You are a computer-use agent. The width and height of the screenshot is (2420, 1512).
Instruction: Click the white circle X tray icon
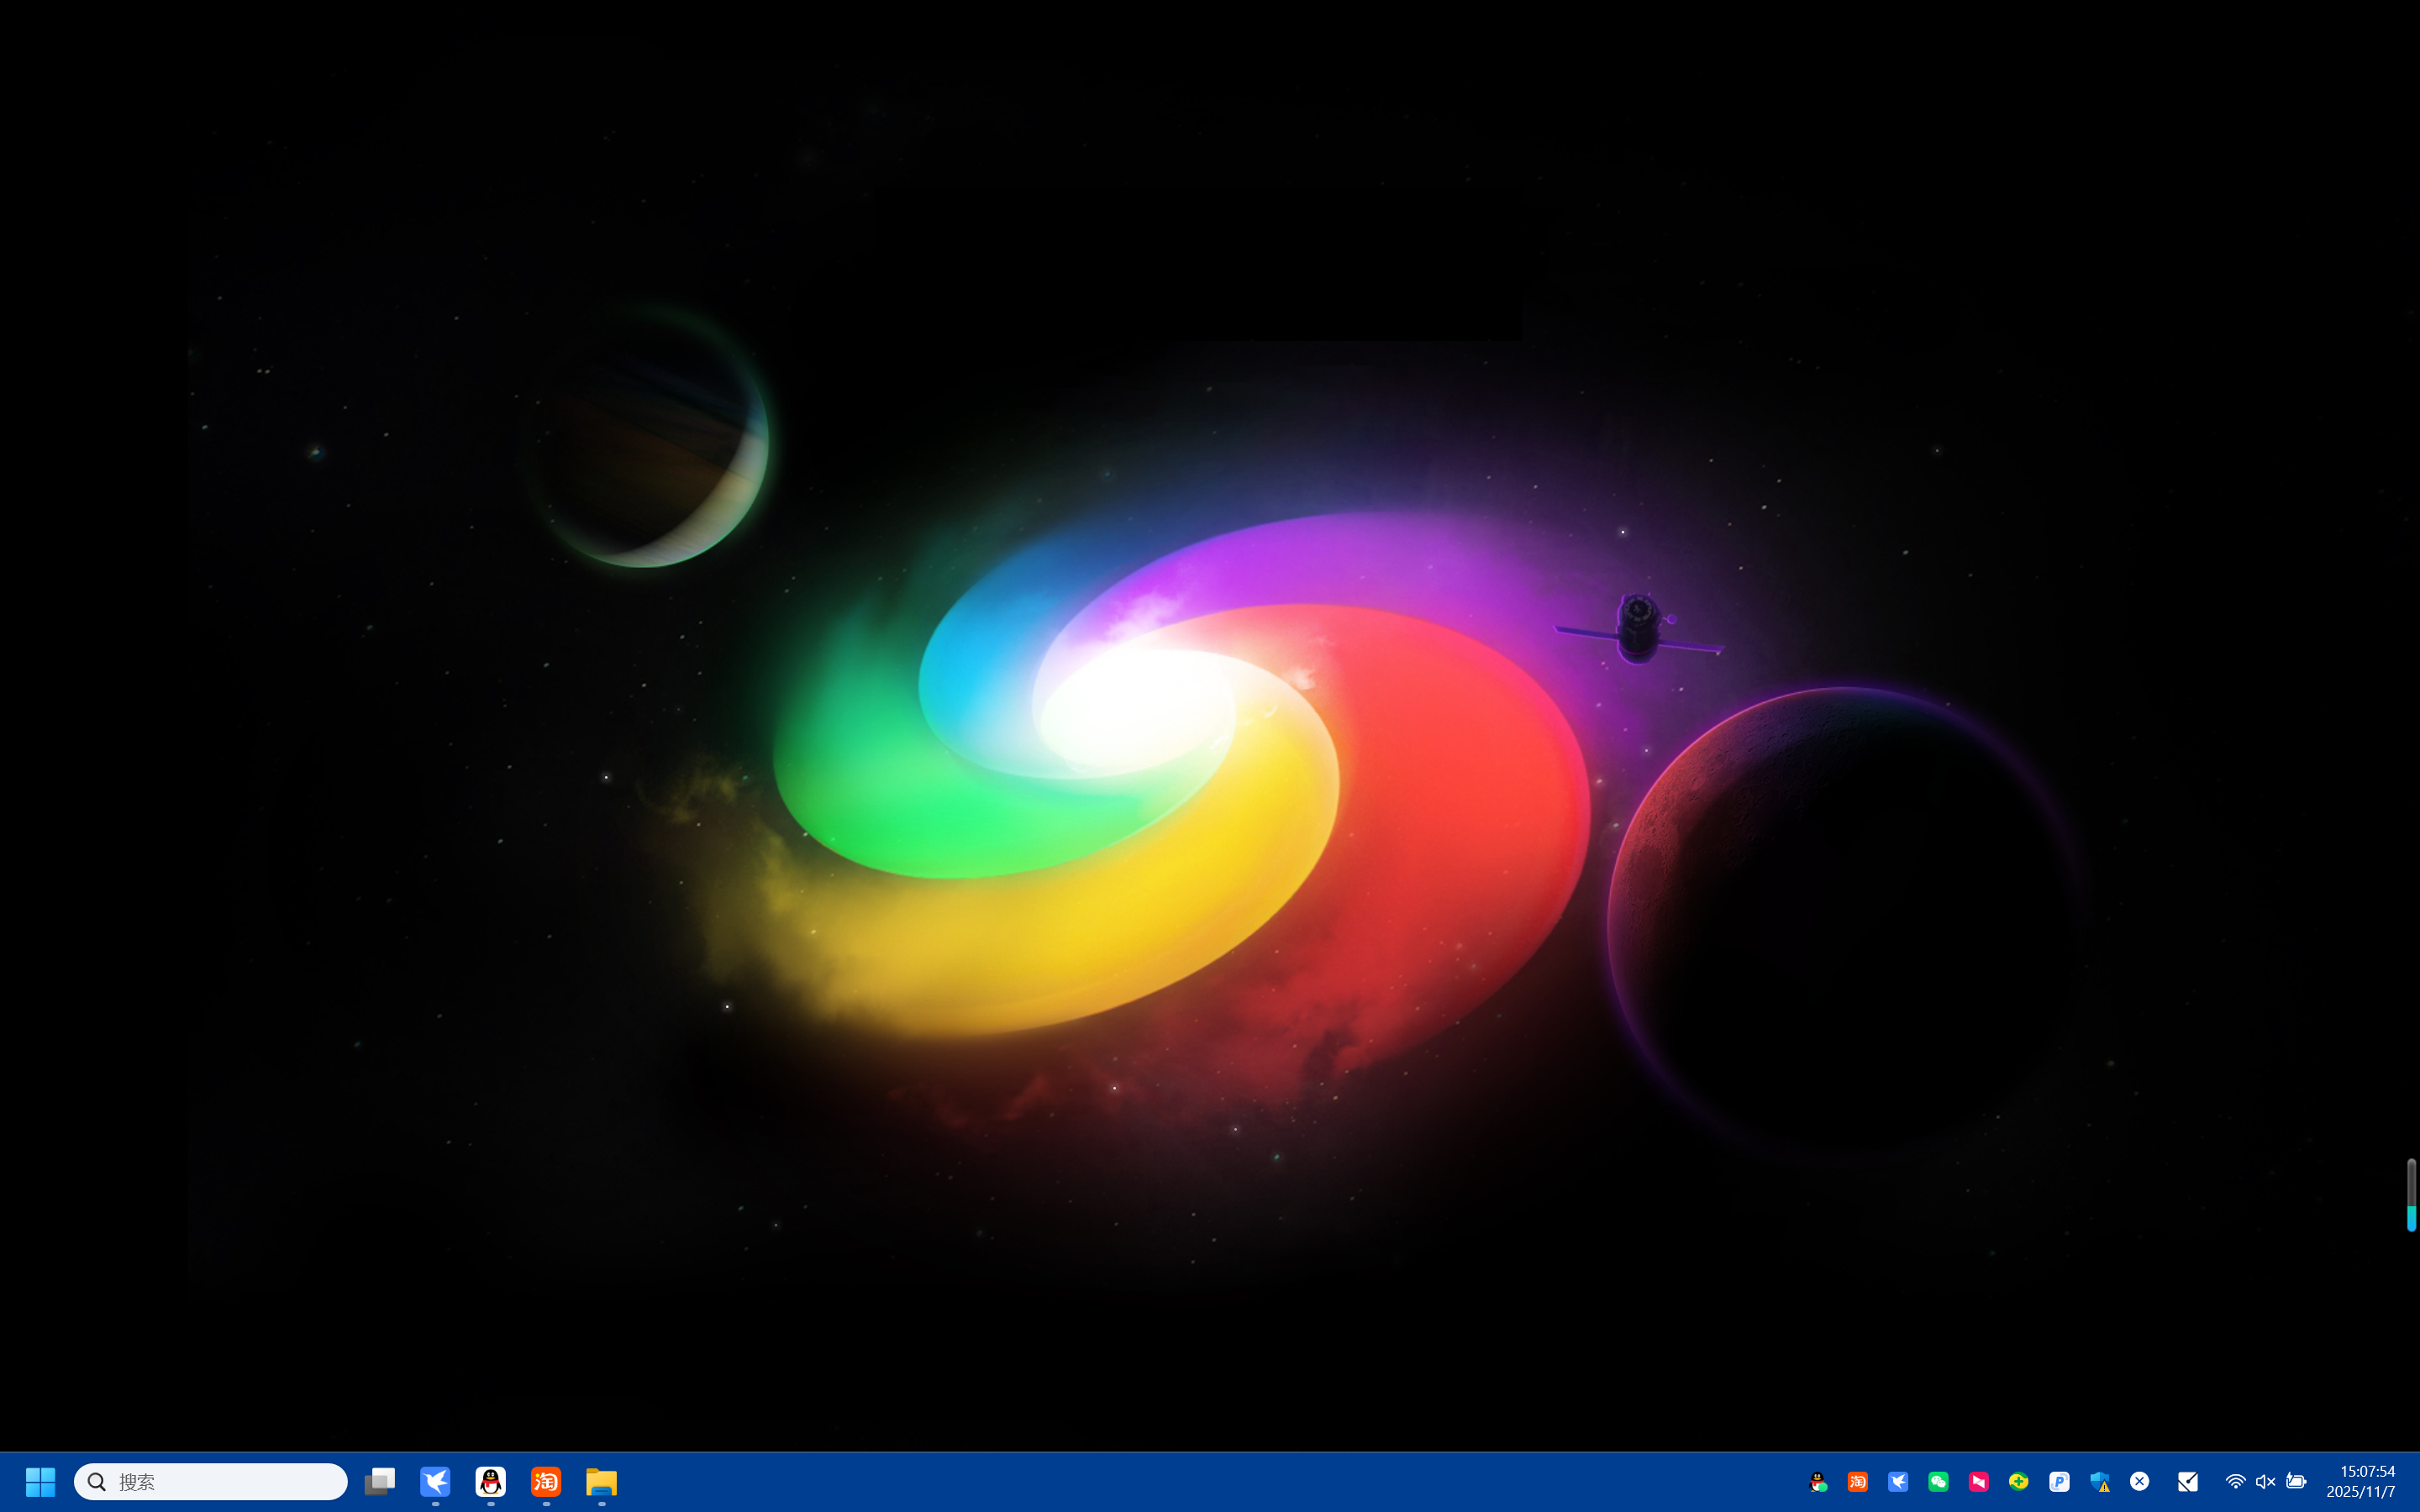pos(2140,1481)
